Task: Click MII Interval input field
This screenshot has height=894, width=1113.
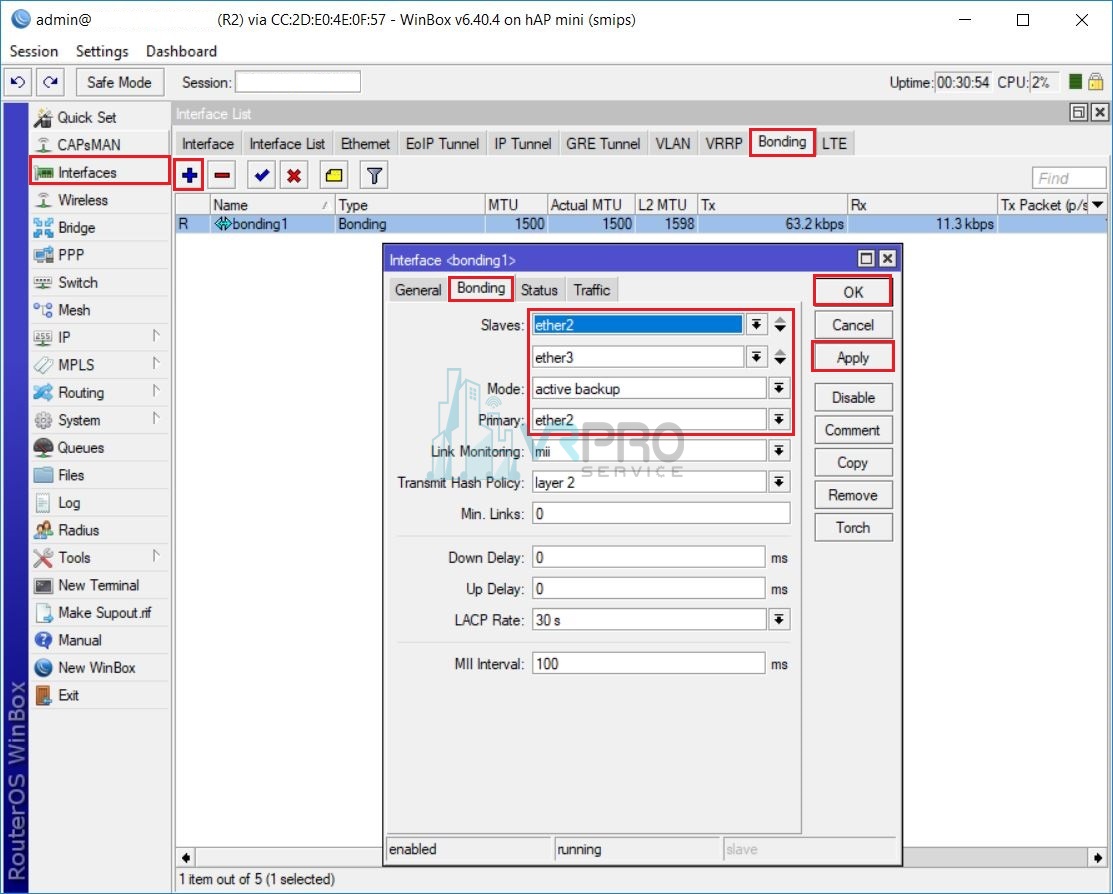Action: (649, 664)
